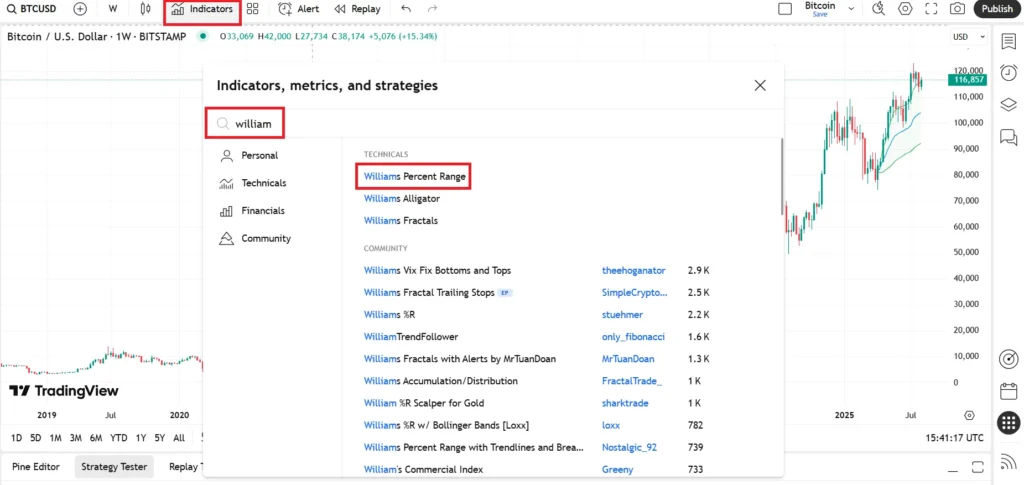Set chart range to 1M
The height and width of the screenshot is (485, 1024).
coord(56,438)
